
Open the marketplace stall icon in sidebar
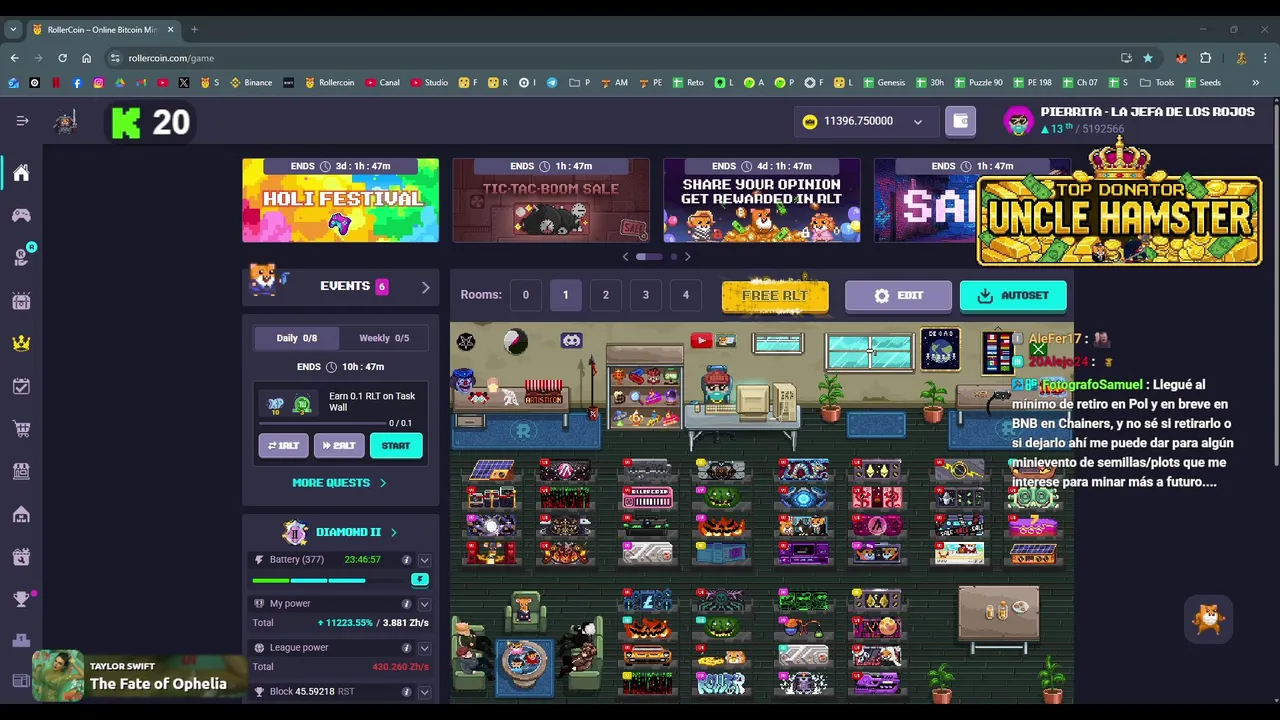(x=21, y=471)
